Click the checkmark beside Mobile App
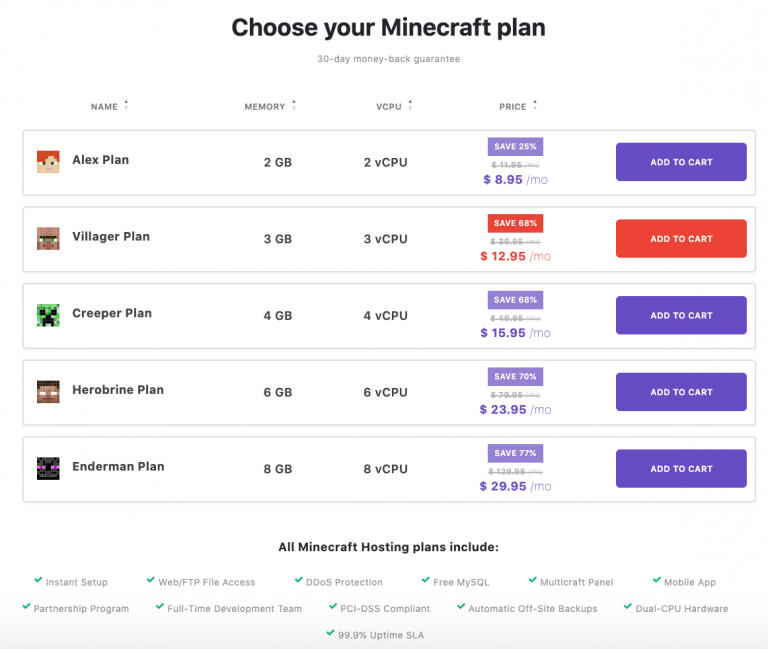Viewport: 768px width, 649px height. point(656,580)
